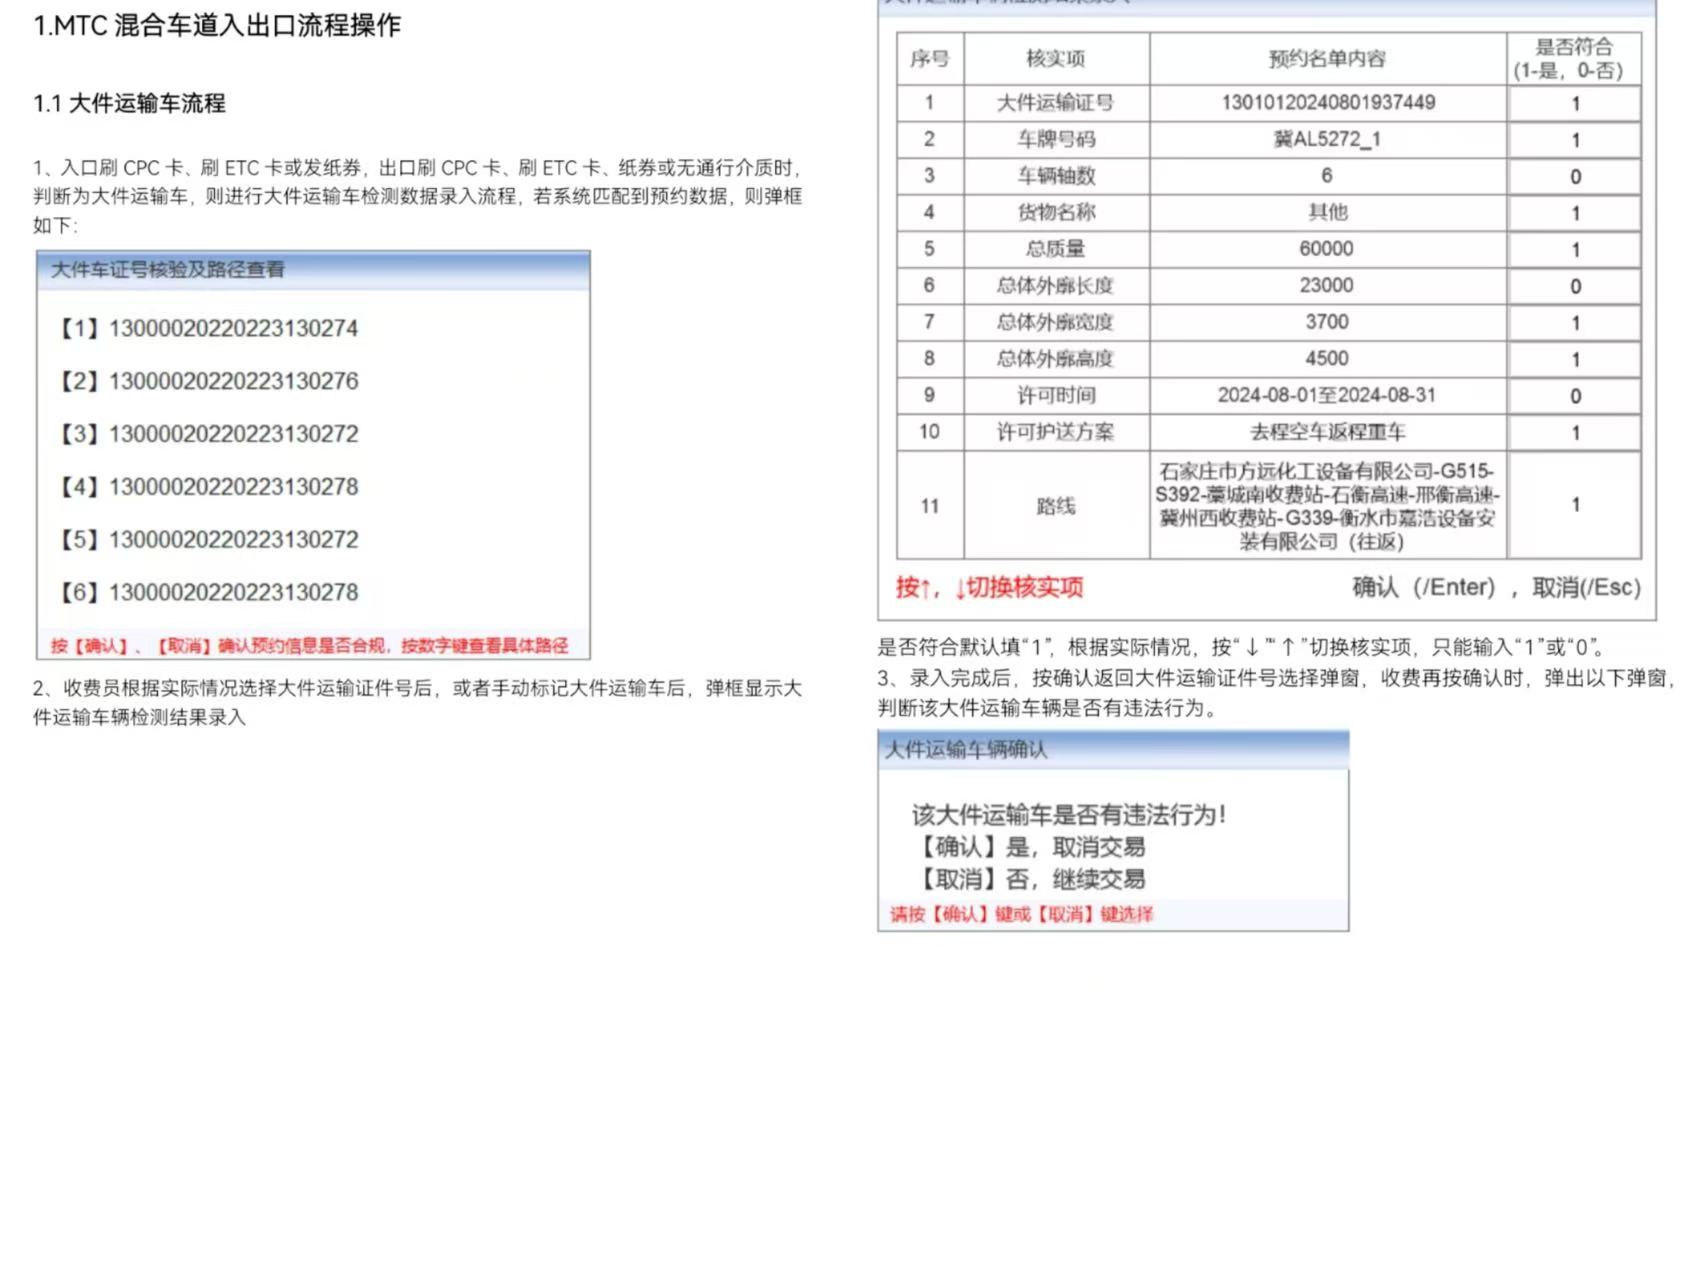1704x1278 pixels.
Task: Click the permit number 1301012024080193​7449
Action: coord(1327,103)
